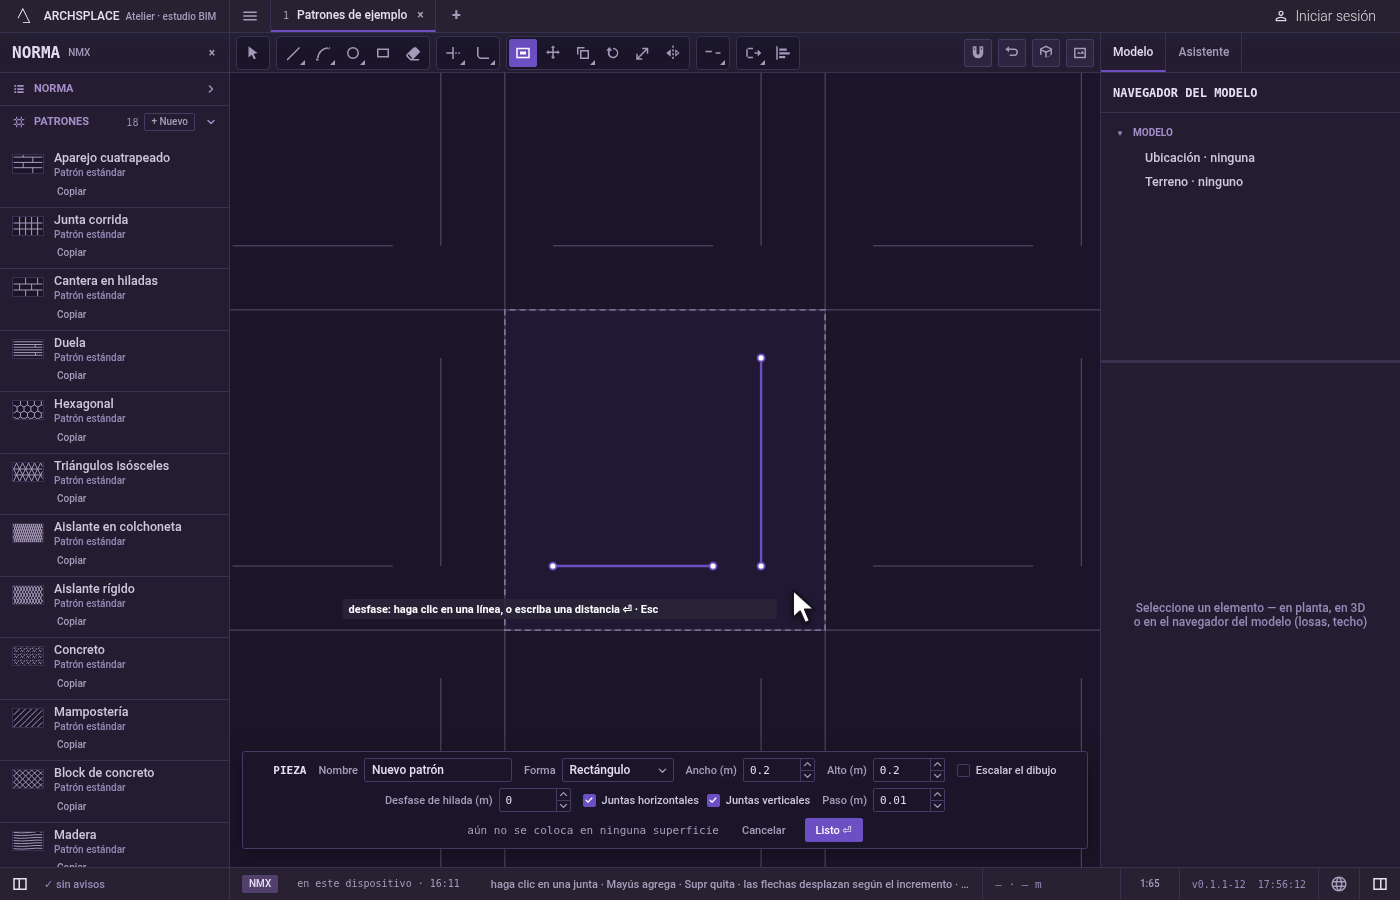The image size is (1400, 900).
Task: Choose the arc drawing tool
Action: (x=323, y=53)
